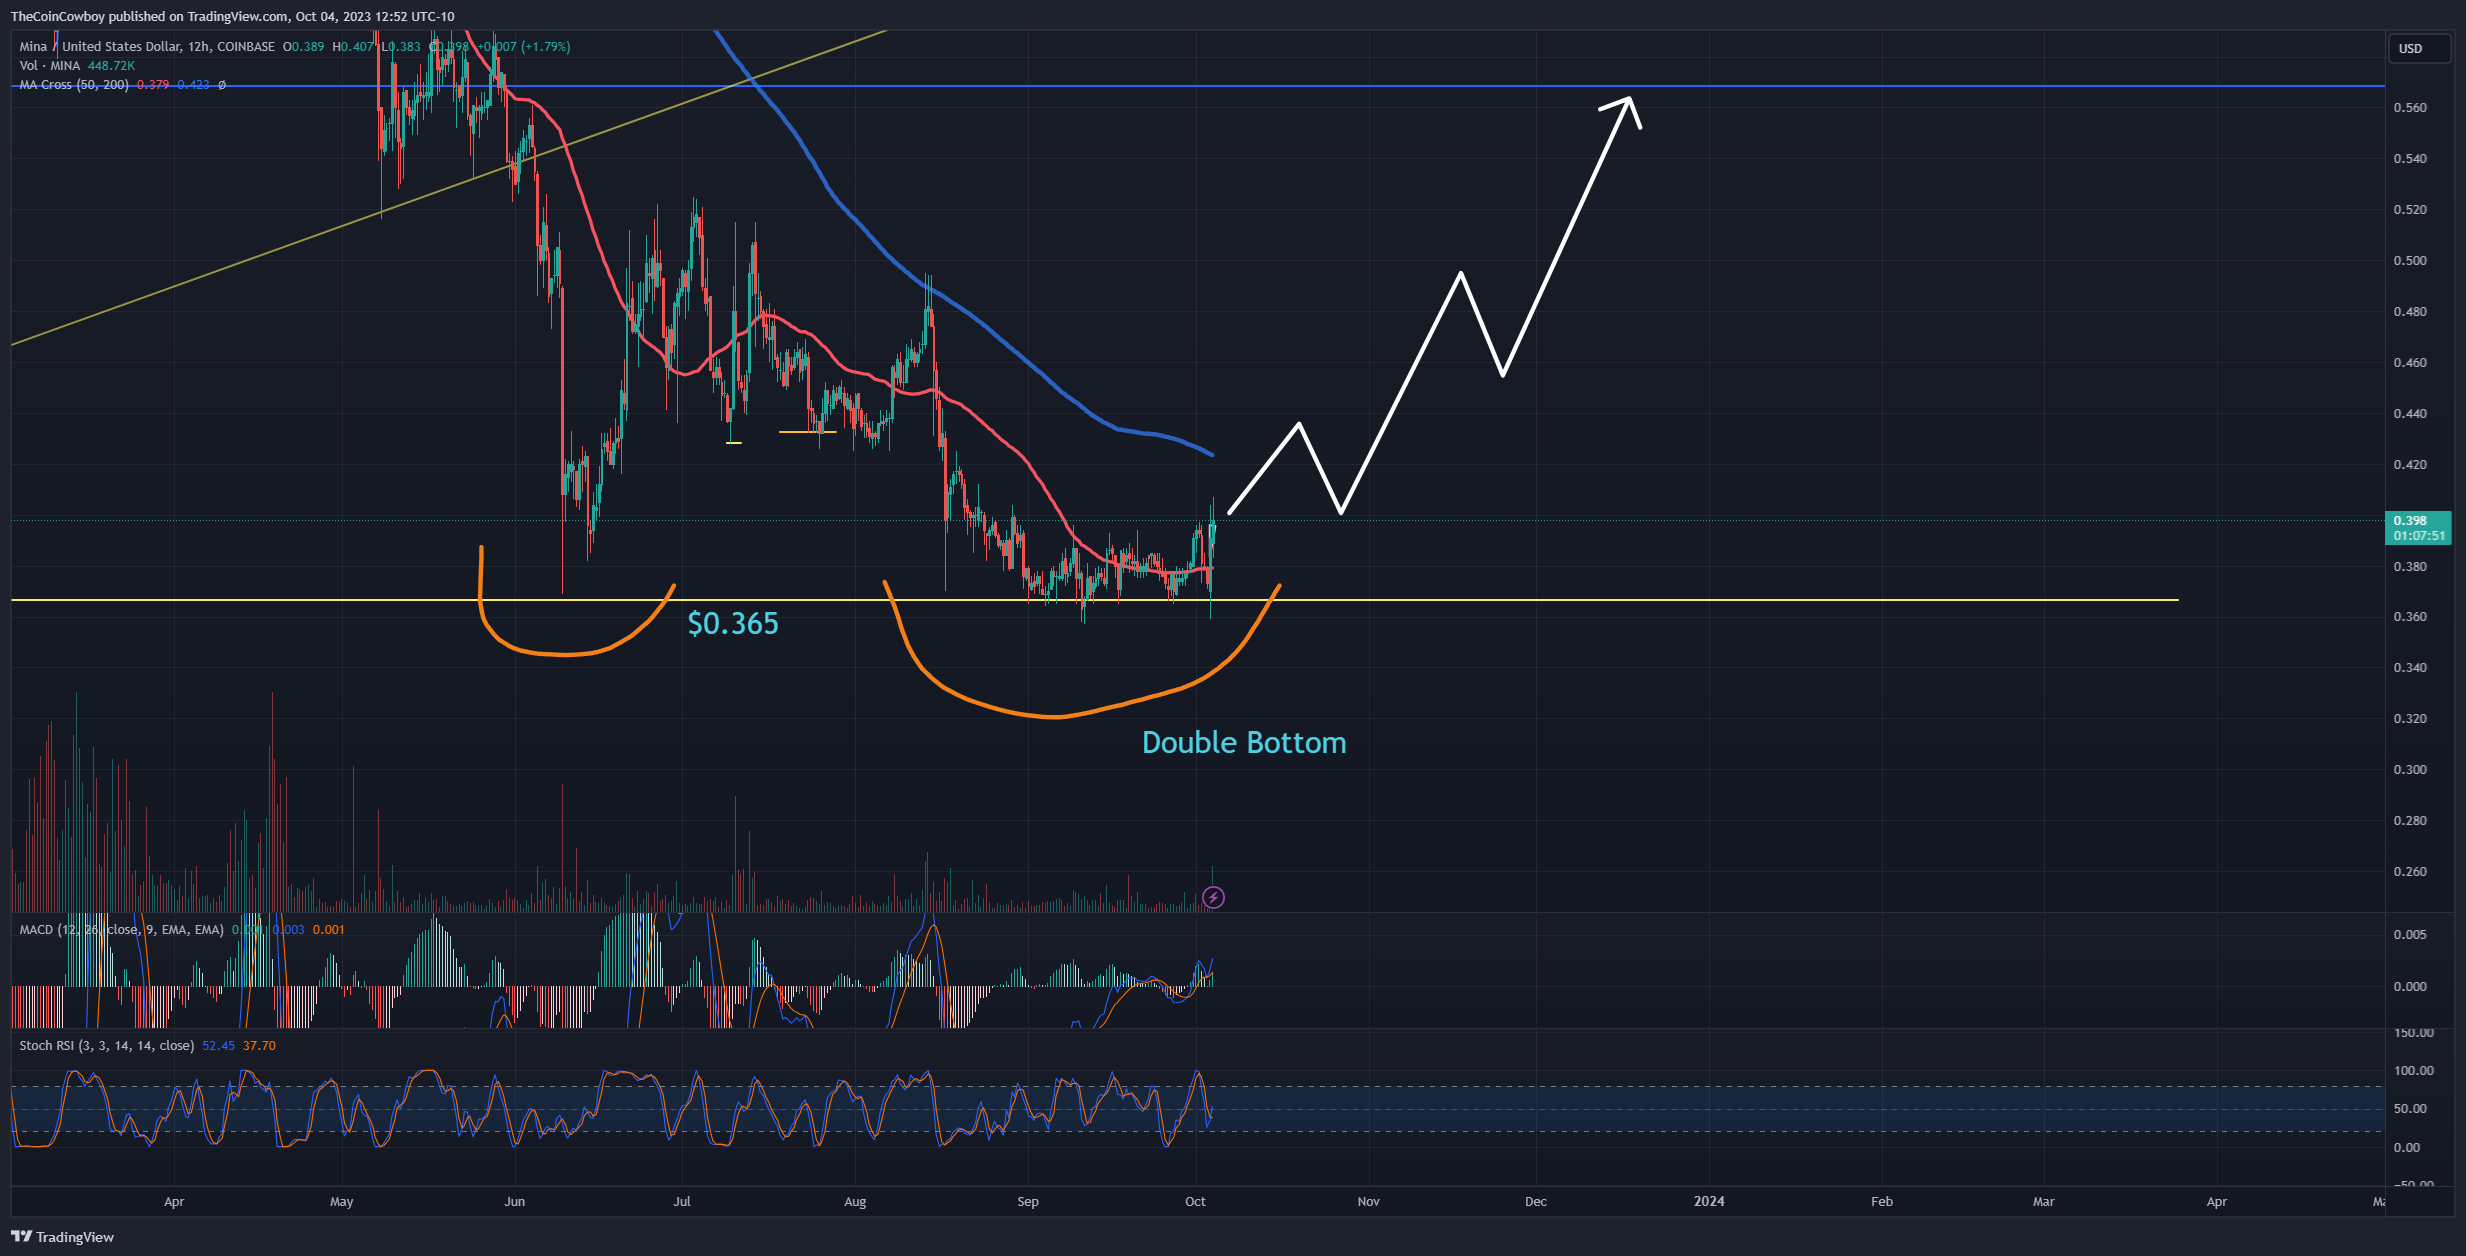The image size is (2466, 1256).
Task: Click the 50.00 Stoch RSI axis label
Action: coord(2410,1108)
